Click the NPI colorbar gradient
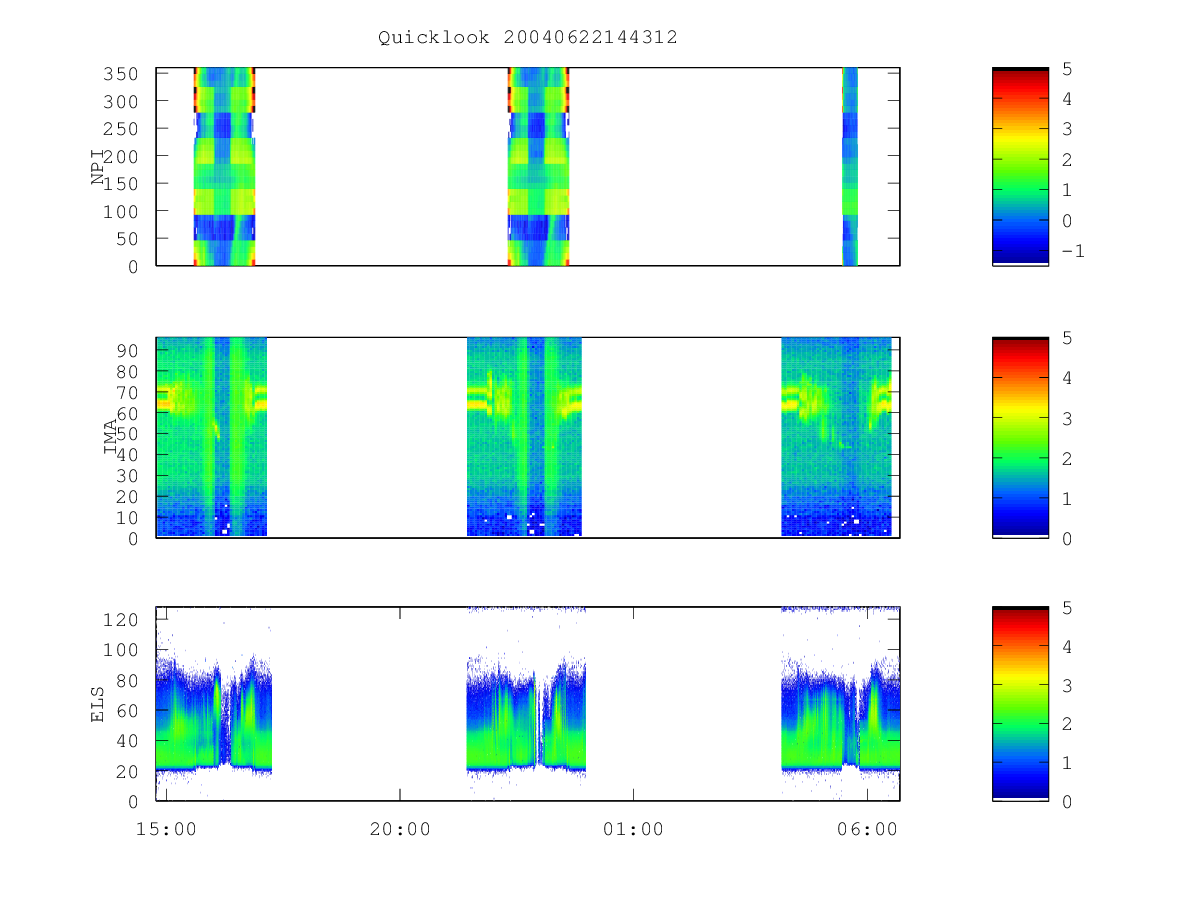The width and height of the screenshot is (1200, 900). pyautogui.click(x=1020, y=166)
